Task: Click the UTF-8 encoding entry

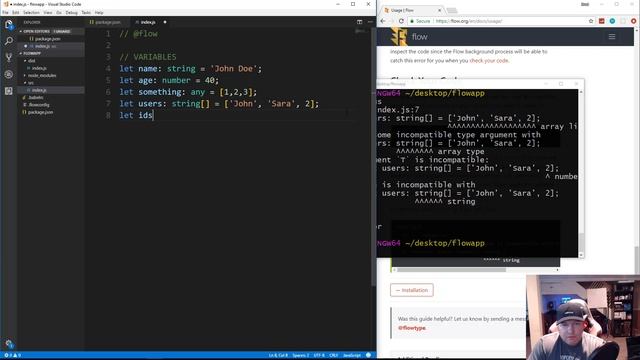Action: [x=319, y=356]
